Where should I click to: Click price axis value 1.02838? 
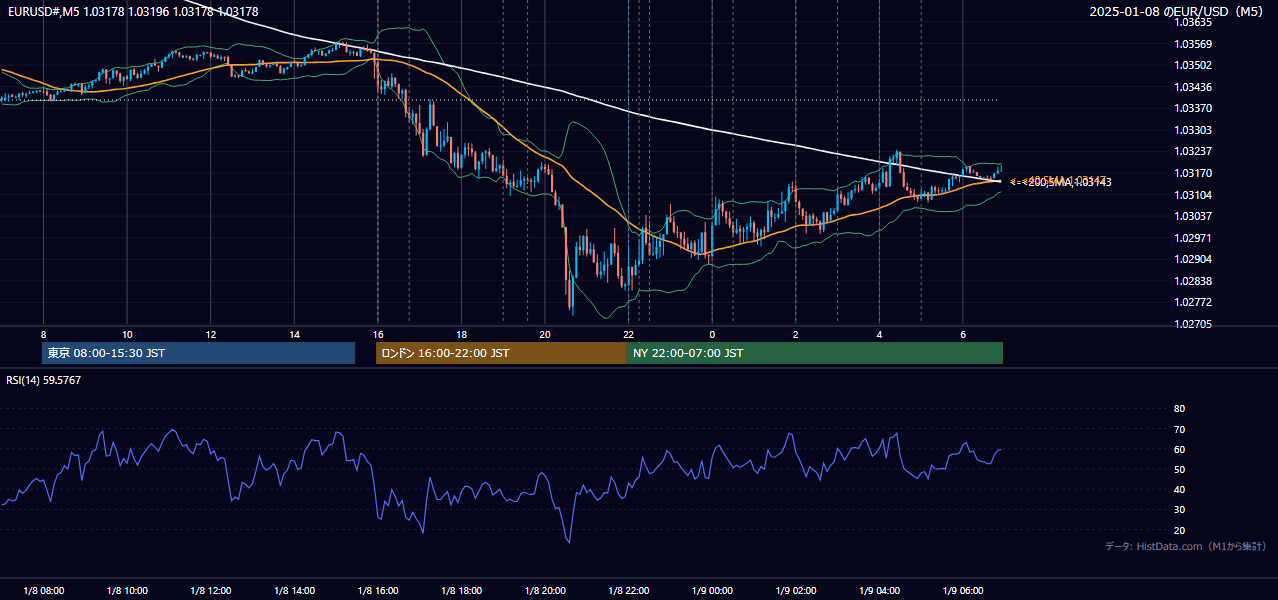(1192, 281)
